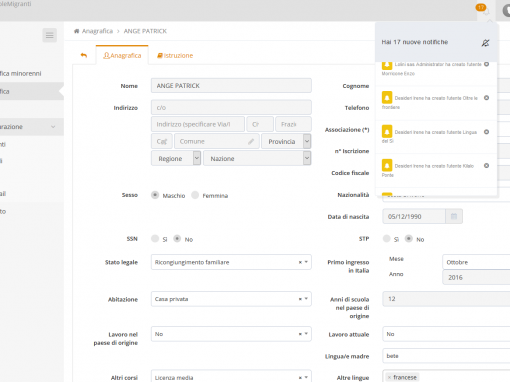Clear the Lavoro nel paese di origine value
This screenshot has width=510, height=382.
click(300, 334)
